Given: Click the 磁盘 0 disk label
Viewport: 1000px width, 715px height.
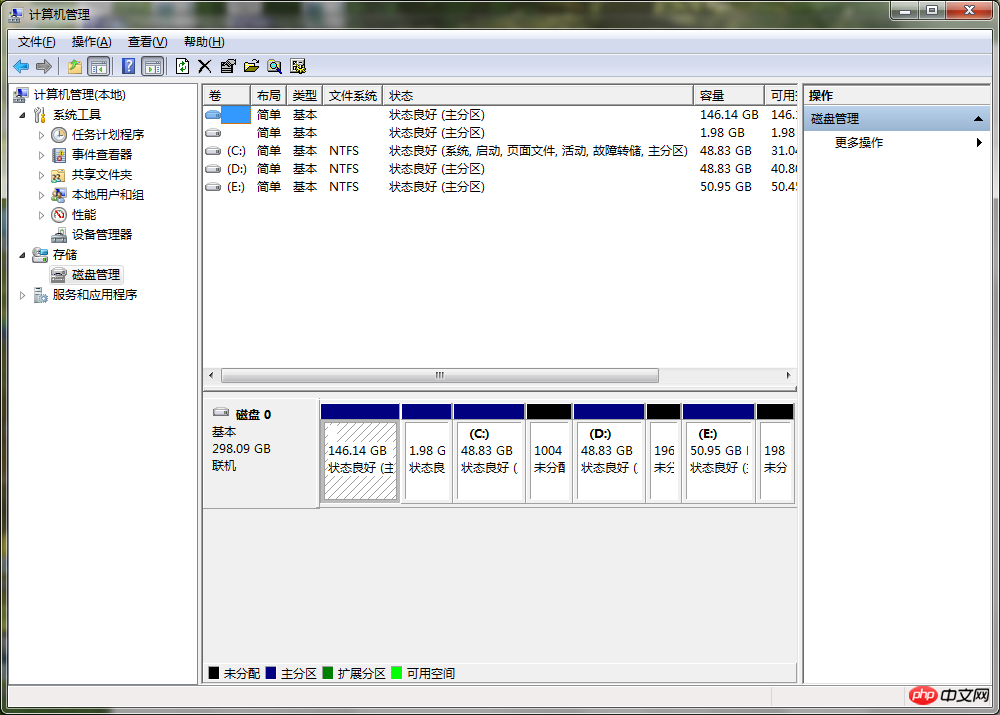Looking at the screenshot, I should click(x=253, y=415).
